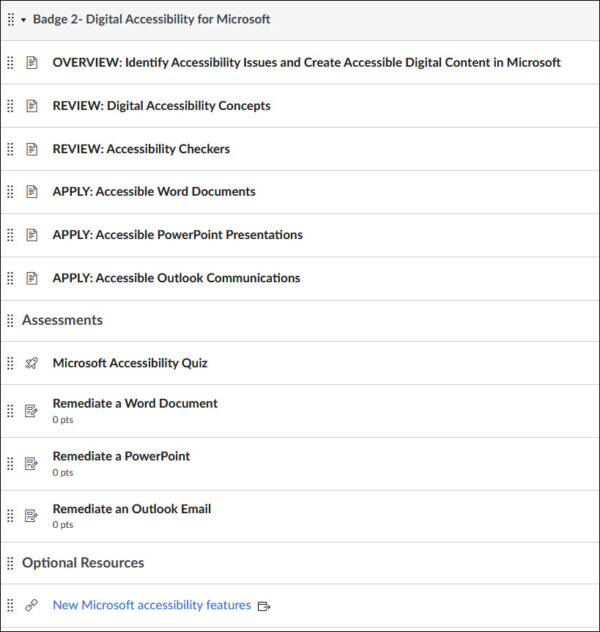
Task: Click the drag handle beside Assessments header
Action: pyautogui.click(x=10, y=320)
